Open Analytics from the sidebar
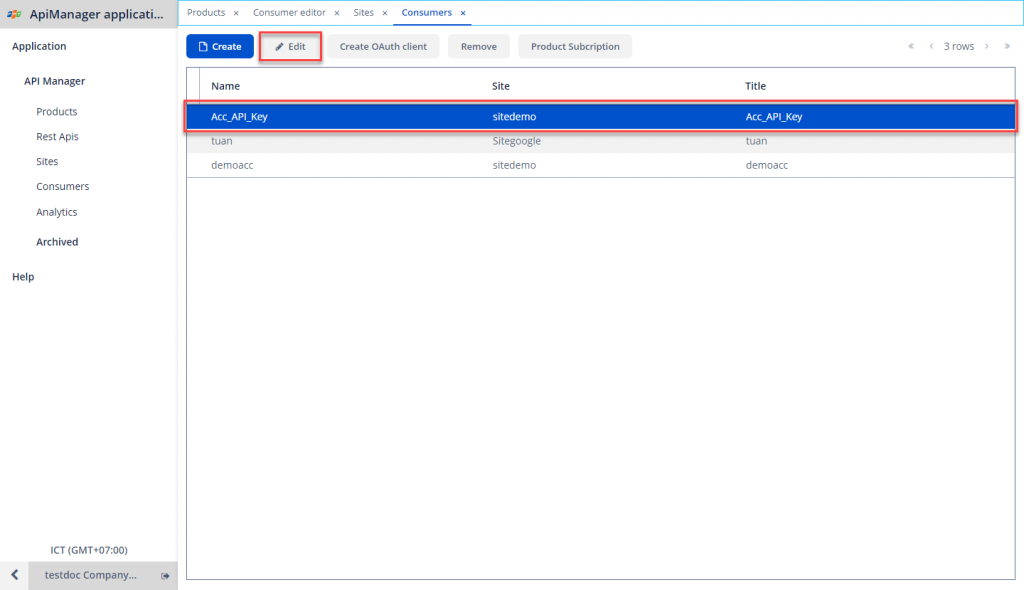1024x590 pixels. (57, 211)
